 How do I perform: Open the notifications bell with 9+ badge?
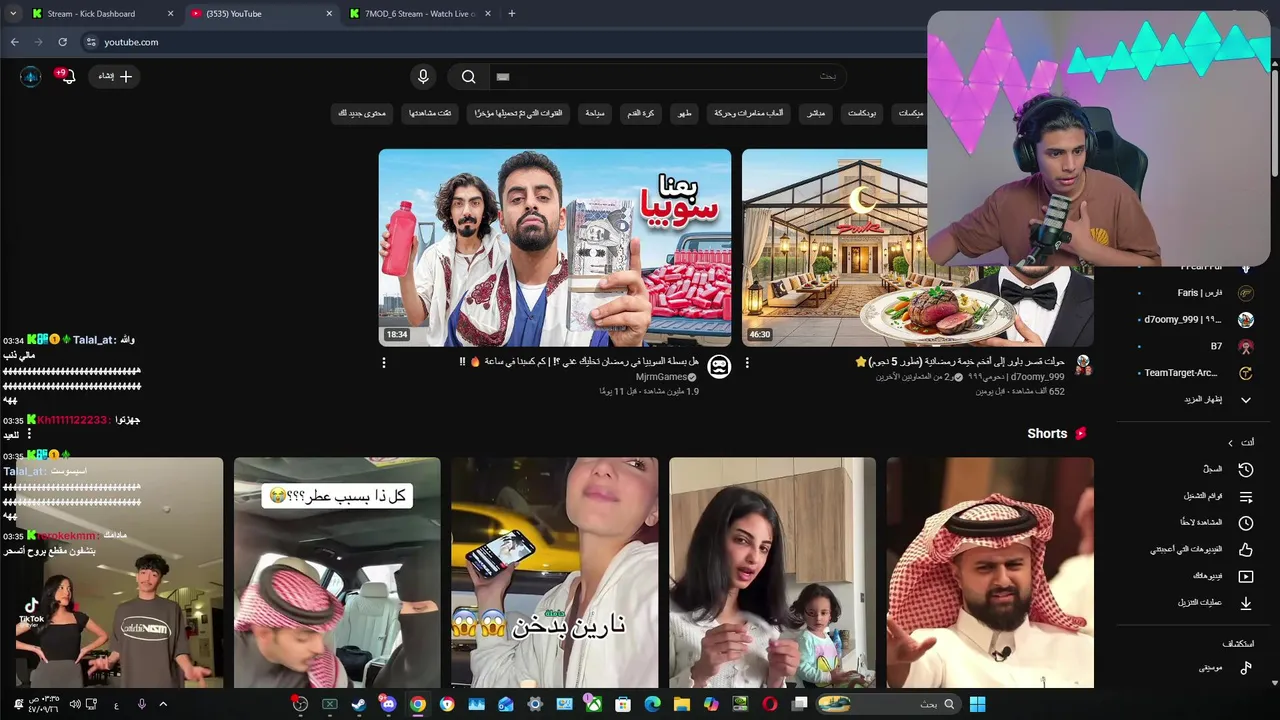click(66, 76)
